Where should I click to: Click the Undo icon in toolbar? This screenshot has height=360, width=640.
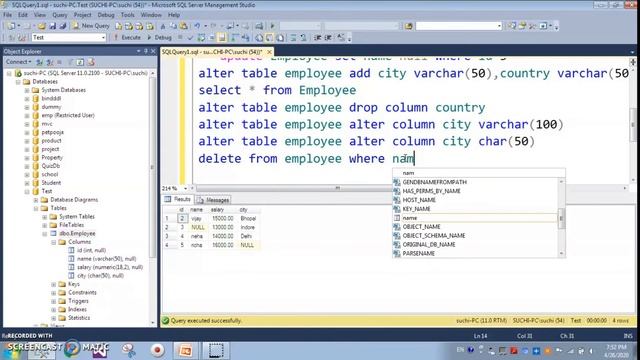pos(197,26)
